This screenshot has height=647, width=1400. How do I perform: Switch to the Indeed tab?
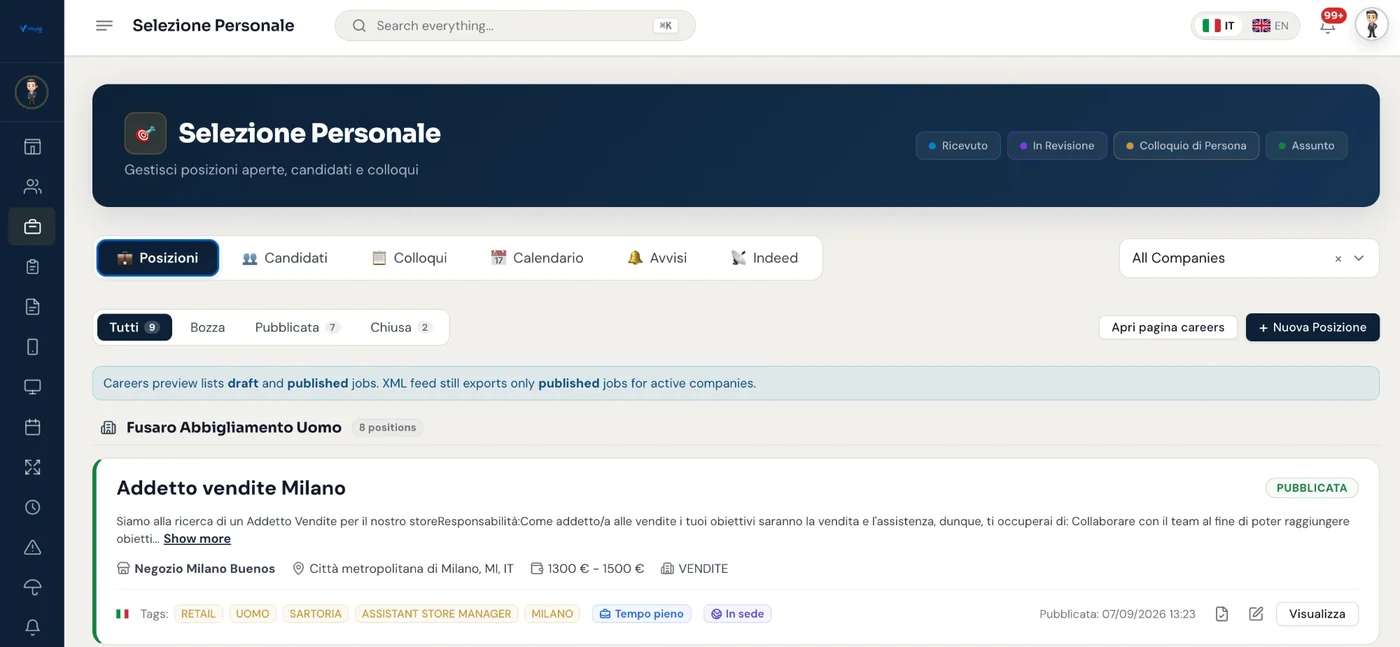pyautogui.click(x=765, y=258)
